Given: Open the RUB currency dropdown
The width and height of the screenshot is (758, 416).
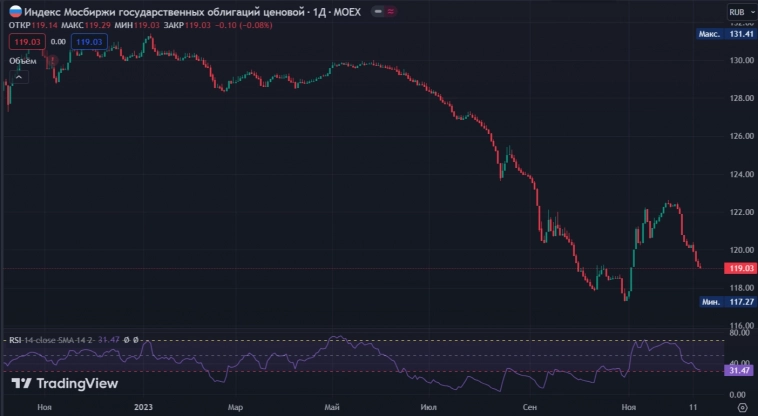Looking at the screenshot, I should point(738,11).
